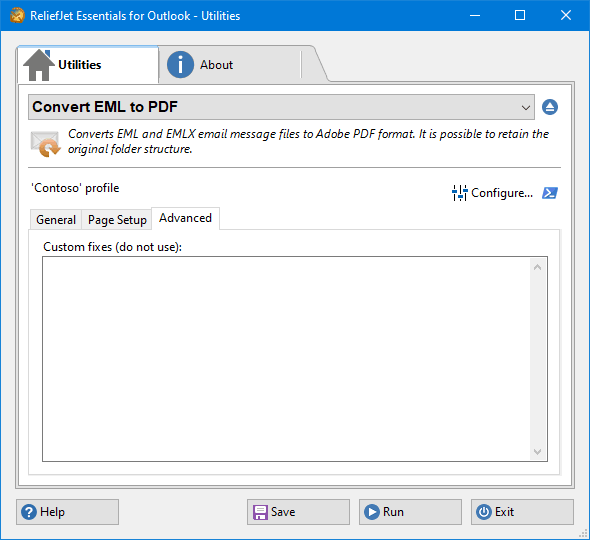The image size is (590, 540).
Task: Click inside the Custom fixes text area
Action: (x=286, y=359)
